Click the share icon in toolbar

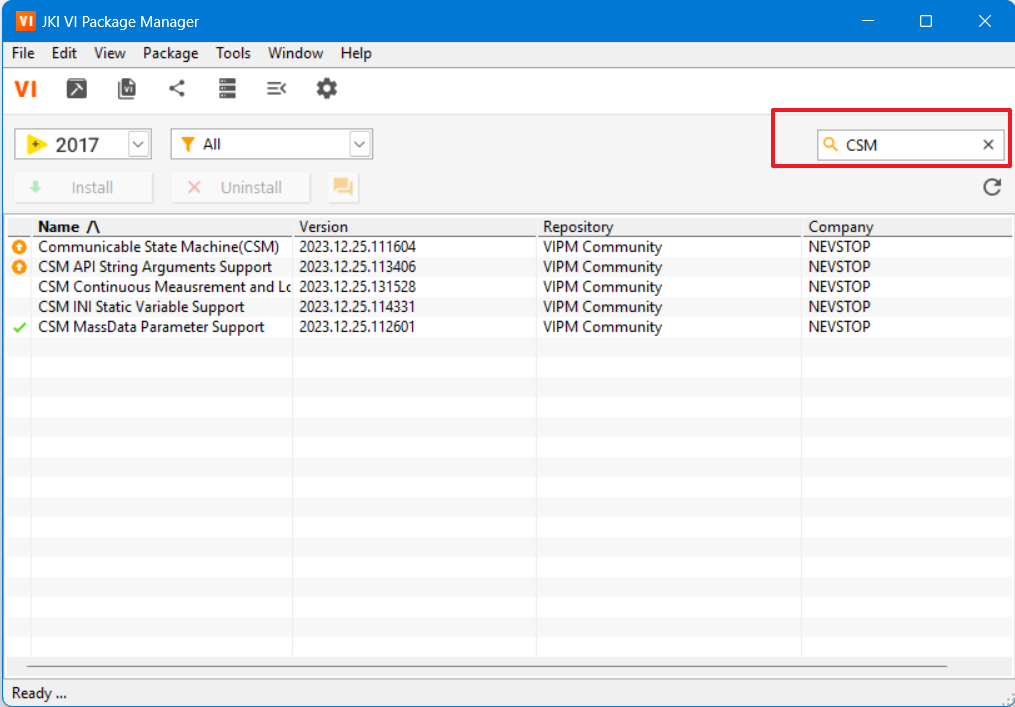tap(177, 89)
